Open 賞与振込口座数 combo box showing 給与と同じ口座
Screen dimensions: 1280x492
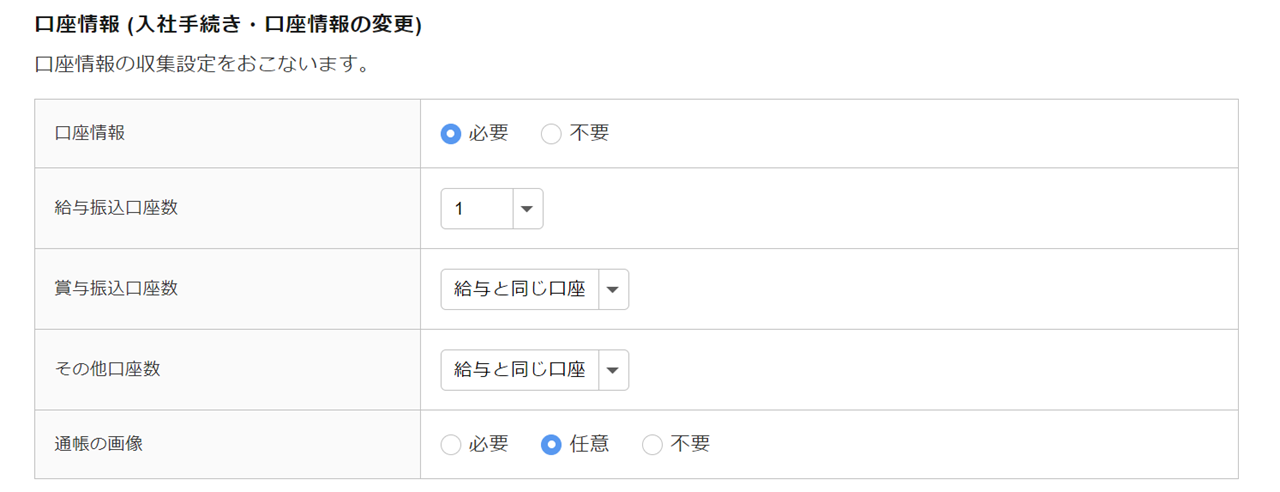pos(519,290)
